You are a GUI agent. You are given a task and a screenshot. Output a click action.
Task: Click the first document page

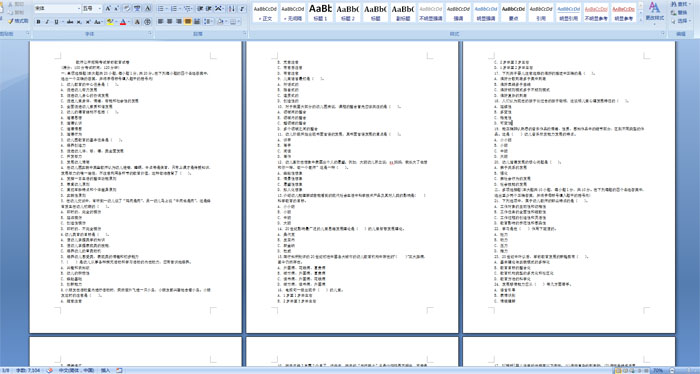[135, 187]
